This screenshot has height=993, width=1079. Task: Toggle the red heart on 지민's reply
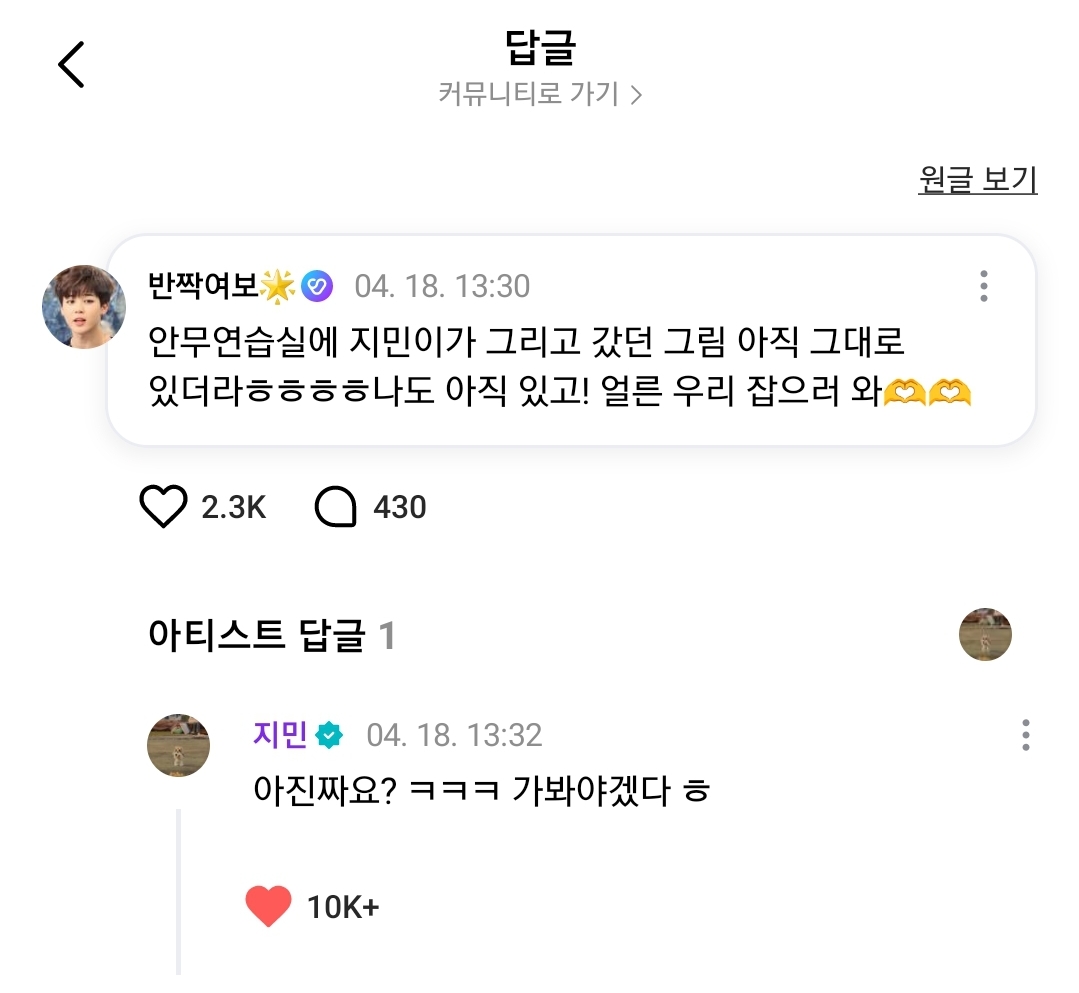point(268,907)
